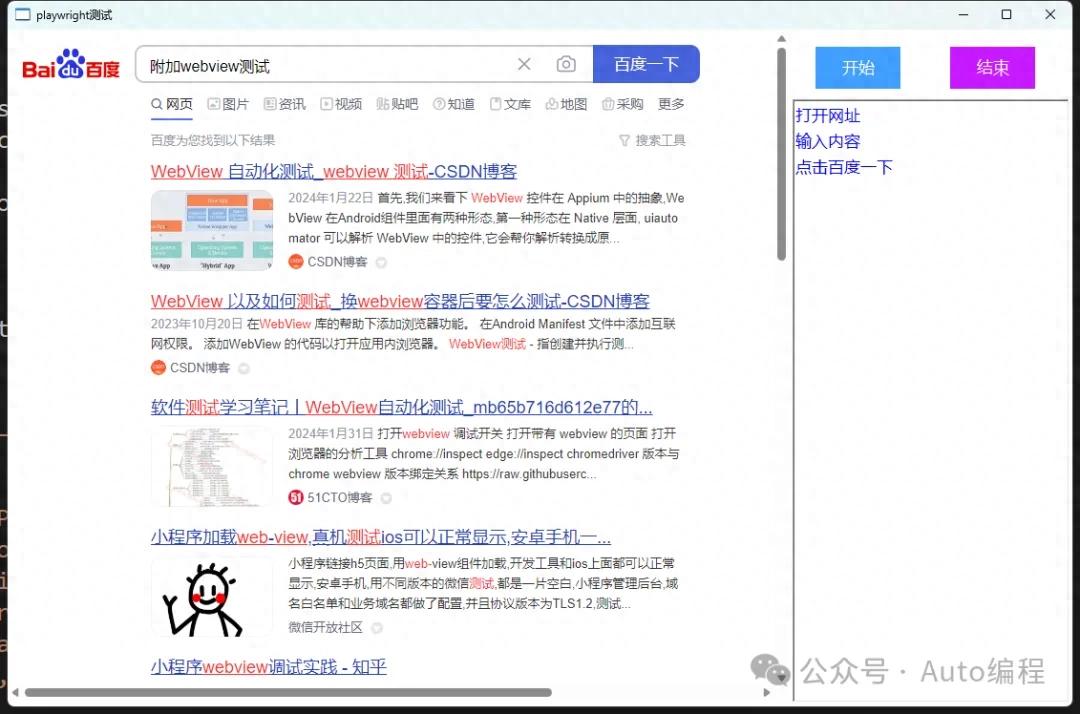Click the blue 开始 button
1080x714 pixels.
(x=858, y=67)
